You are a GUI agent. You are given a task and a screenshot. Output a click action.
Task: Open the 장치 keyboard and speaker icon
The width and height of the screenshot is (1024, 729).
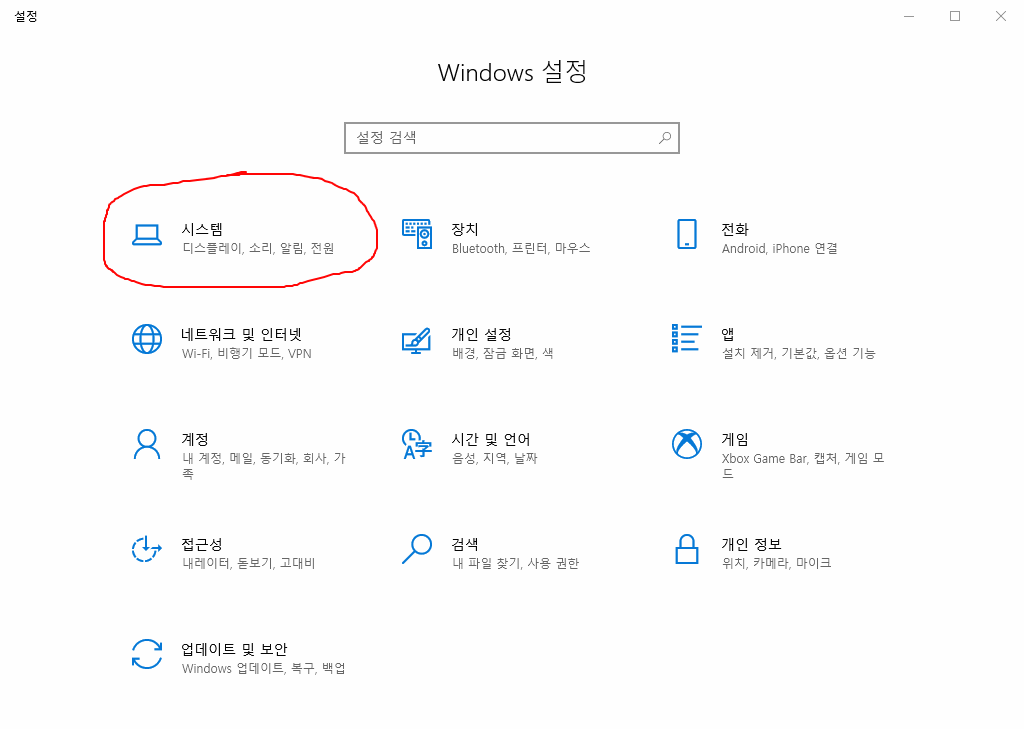coord(417,234)
